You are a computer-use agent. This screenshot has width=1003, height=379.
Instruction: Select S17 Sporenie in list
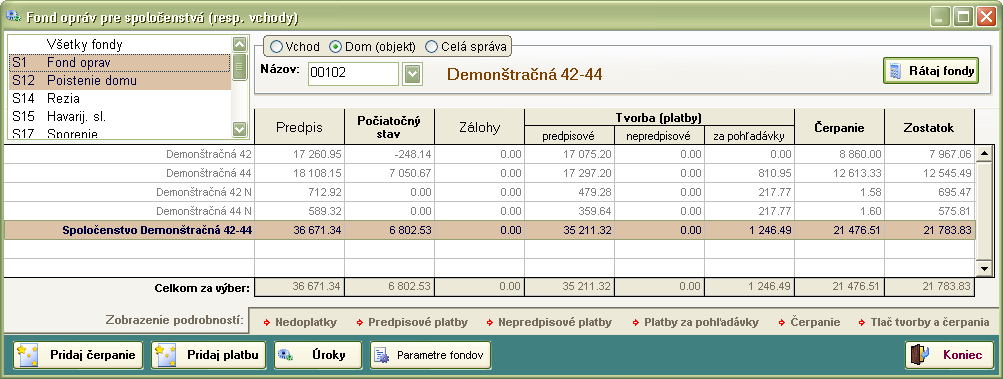[x=119, y=133]
